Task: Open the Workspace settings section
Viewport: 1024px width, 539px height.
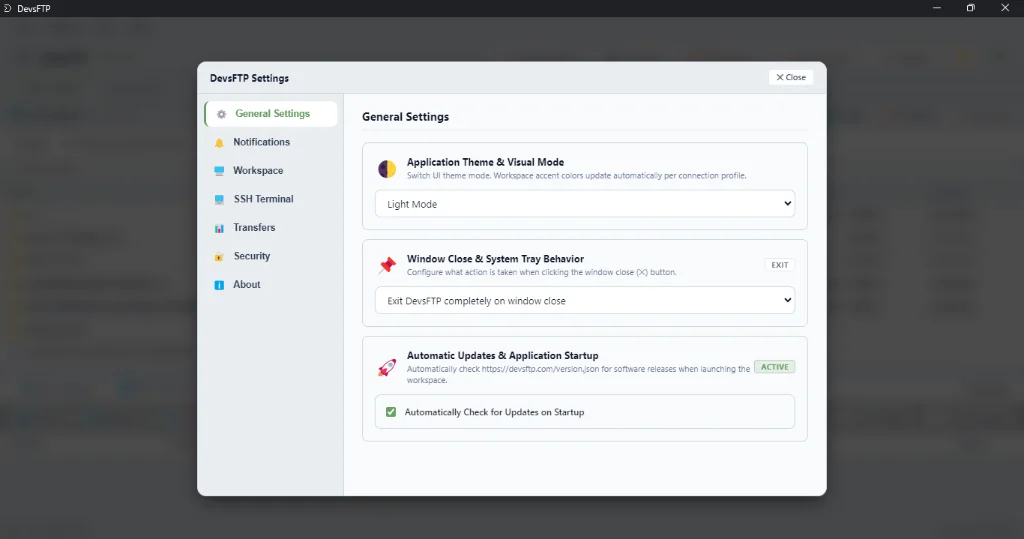Action: pos(271,171)
